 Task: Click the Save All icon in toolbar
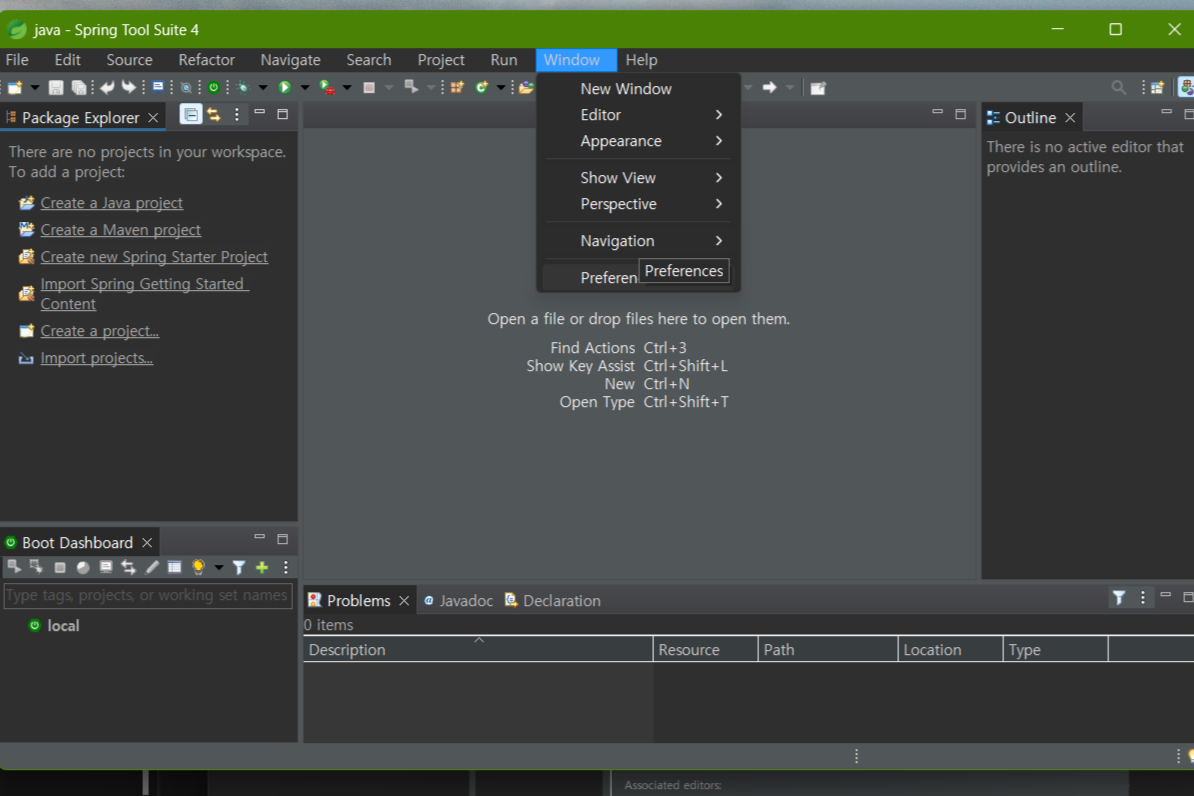78,88
